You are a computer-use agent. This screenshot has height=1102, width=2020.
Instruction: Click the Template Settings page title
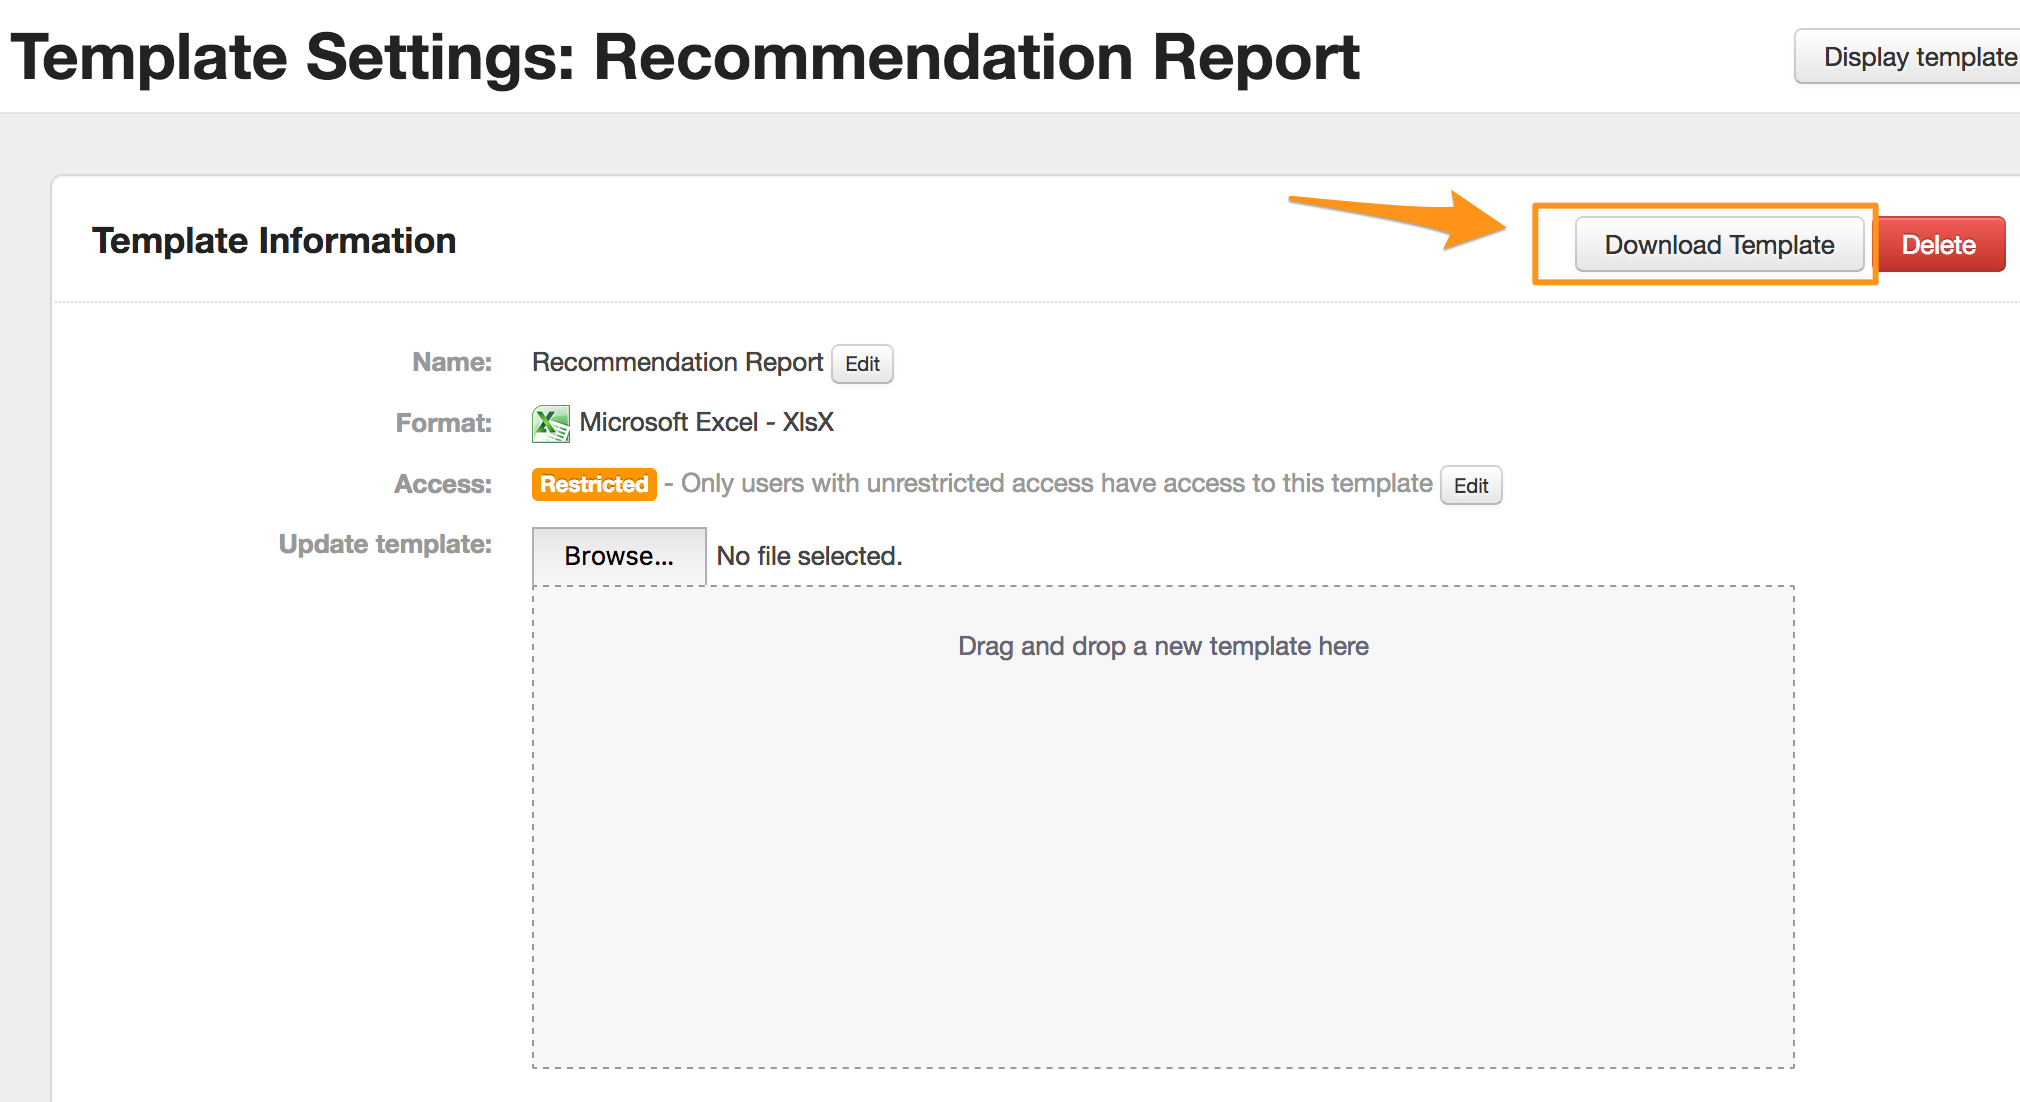click(685, 57)
